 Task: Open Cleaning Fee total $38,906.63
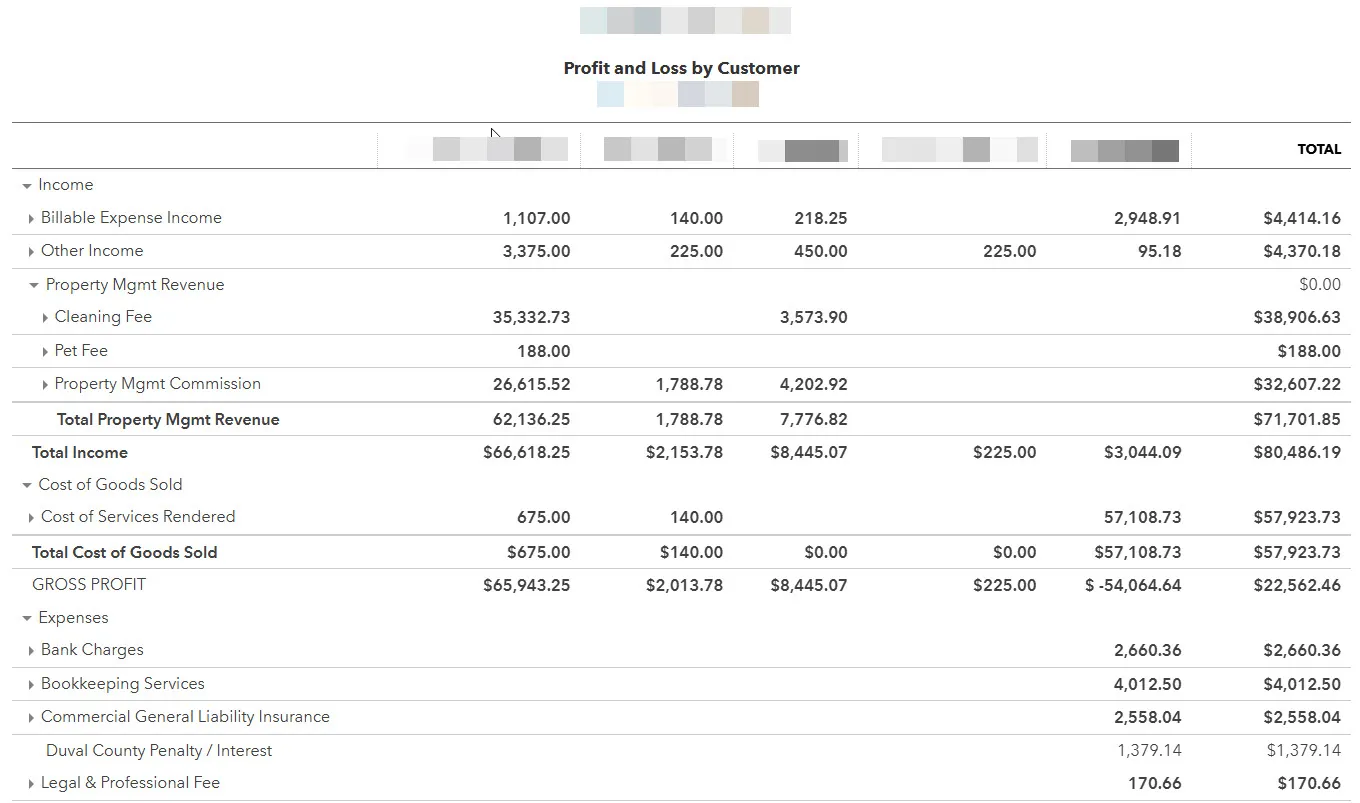1297,317
